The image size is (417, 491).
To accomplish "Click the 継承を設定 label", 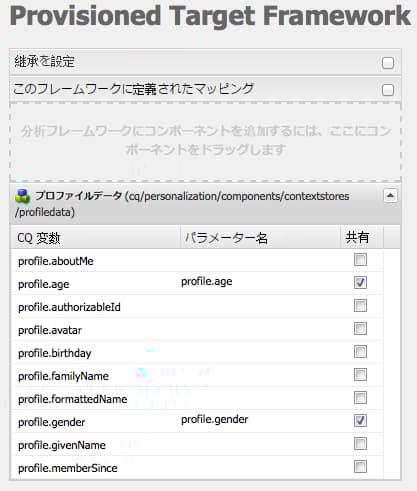I will coord(44,62).
